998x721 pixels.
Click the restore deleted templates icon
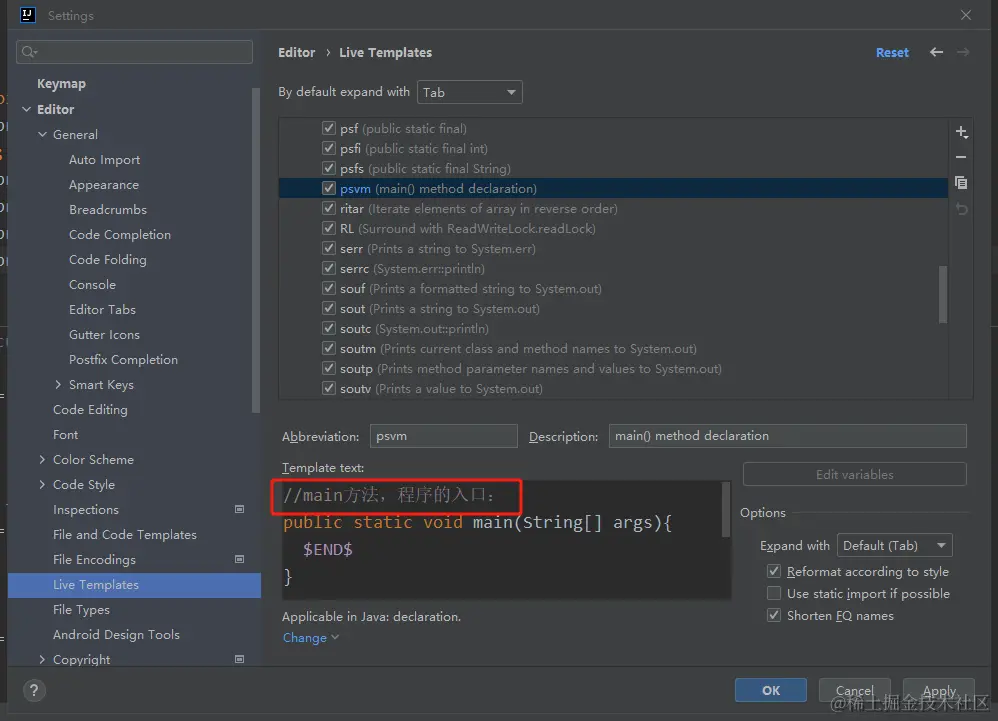[961, 209]
